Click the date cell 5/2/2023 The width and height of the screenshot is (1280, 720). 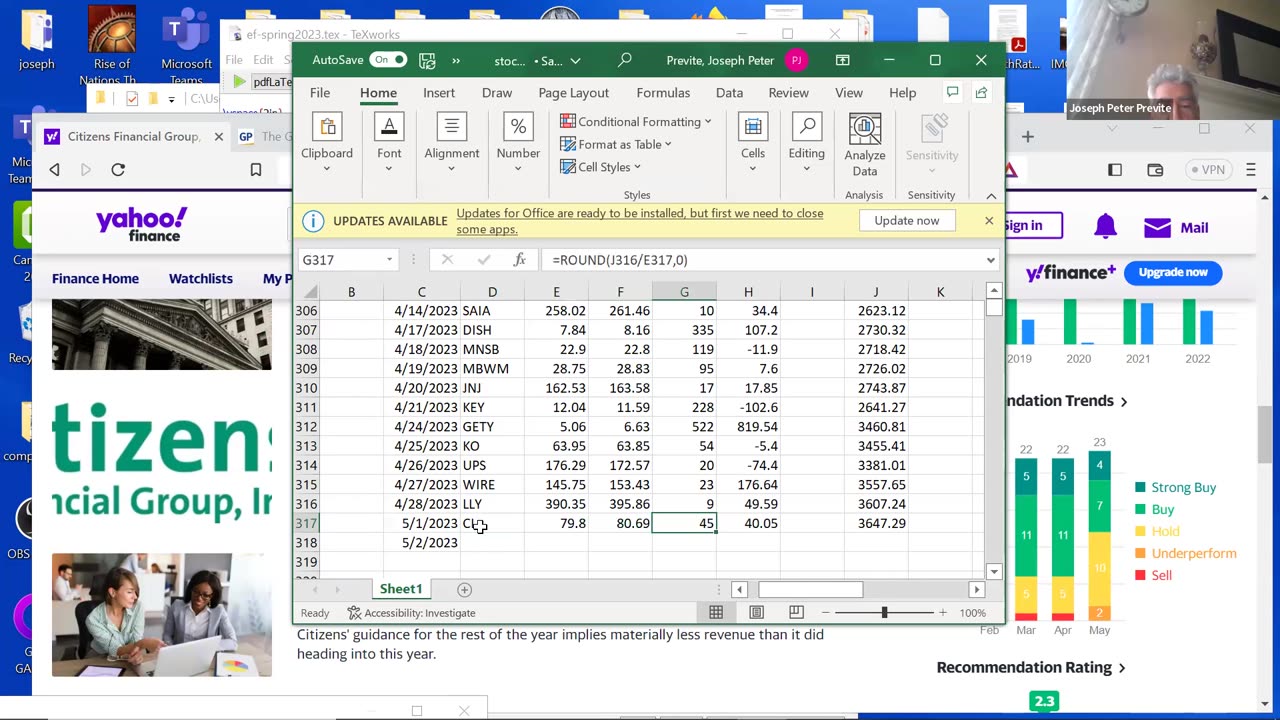(422, 543)
